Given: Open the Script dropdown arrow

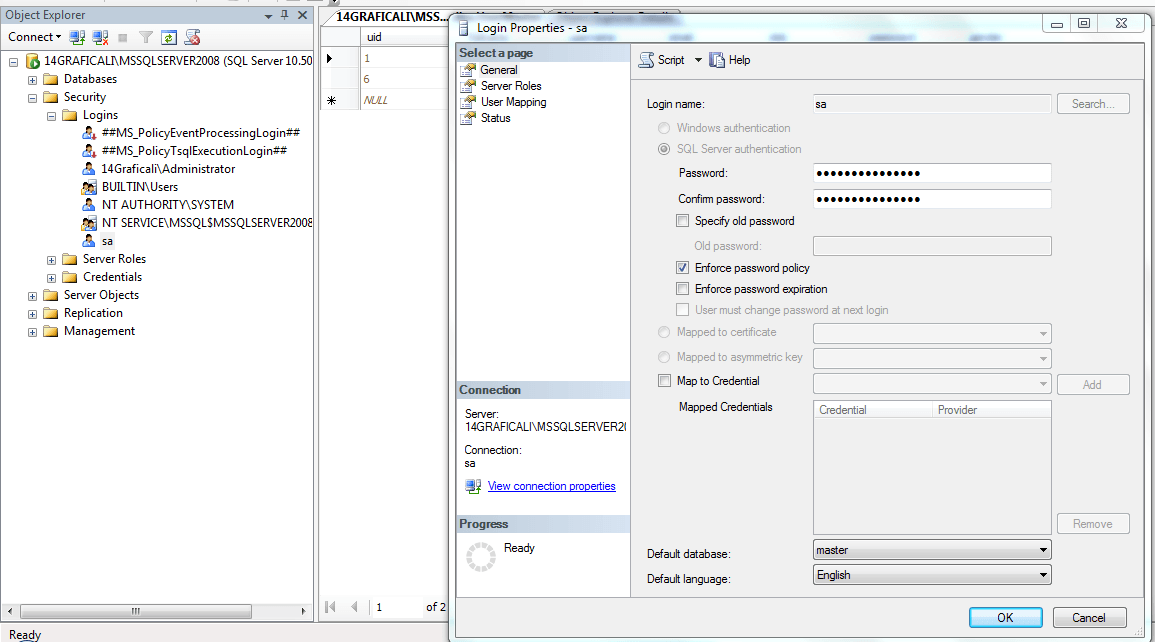Looking at the screenshot, I should (x=698, y=60).
